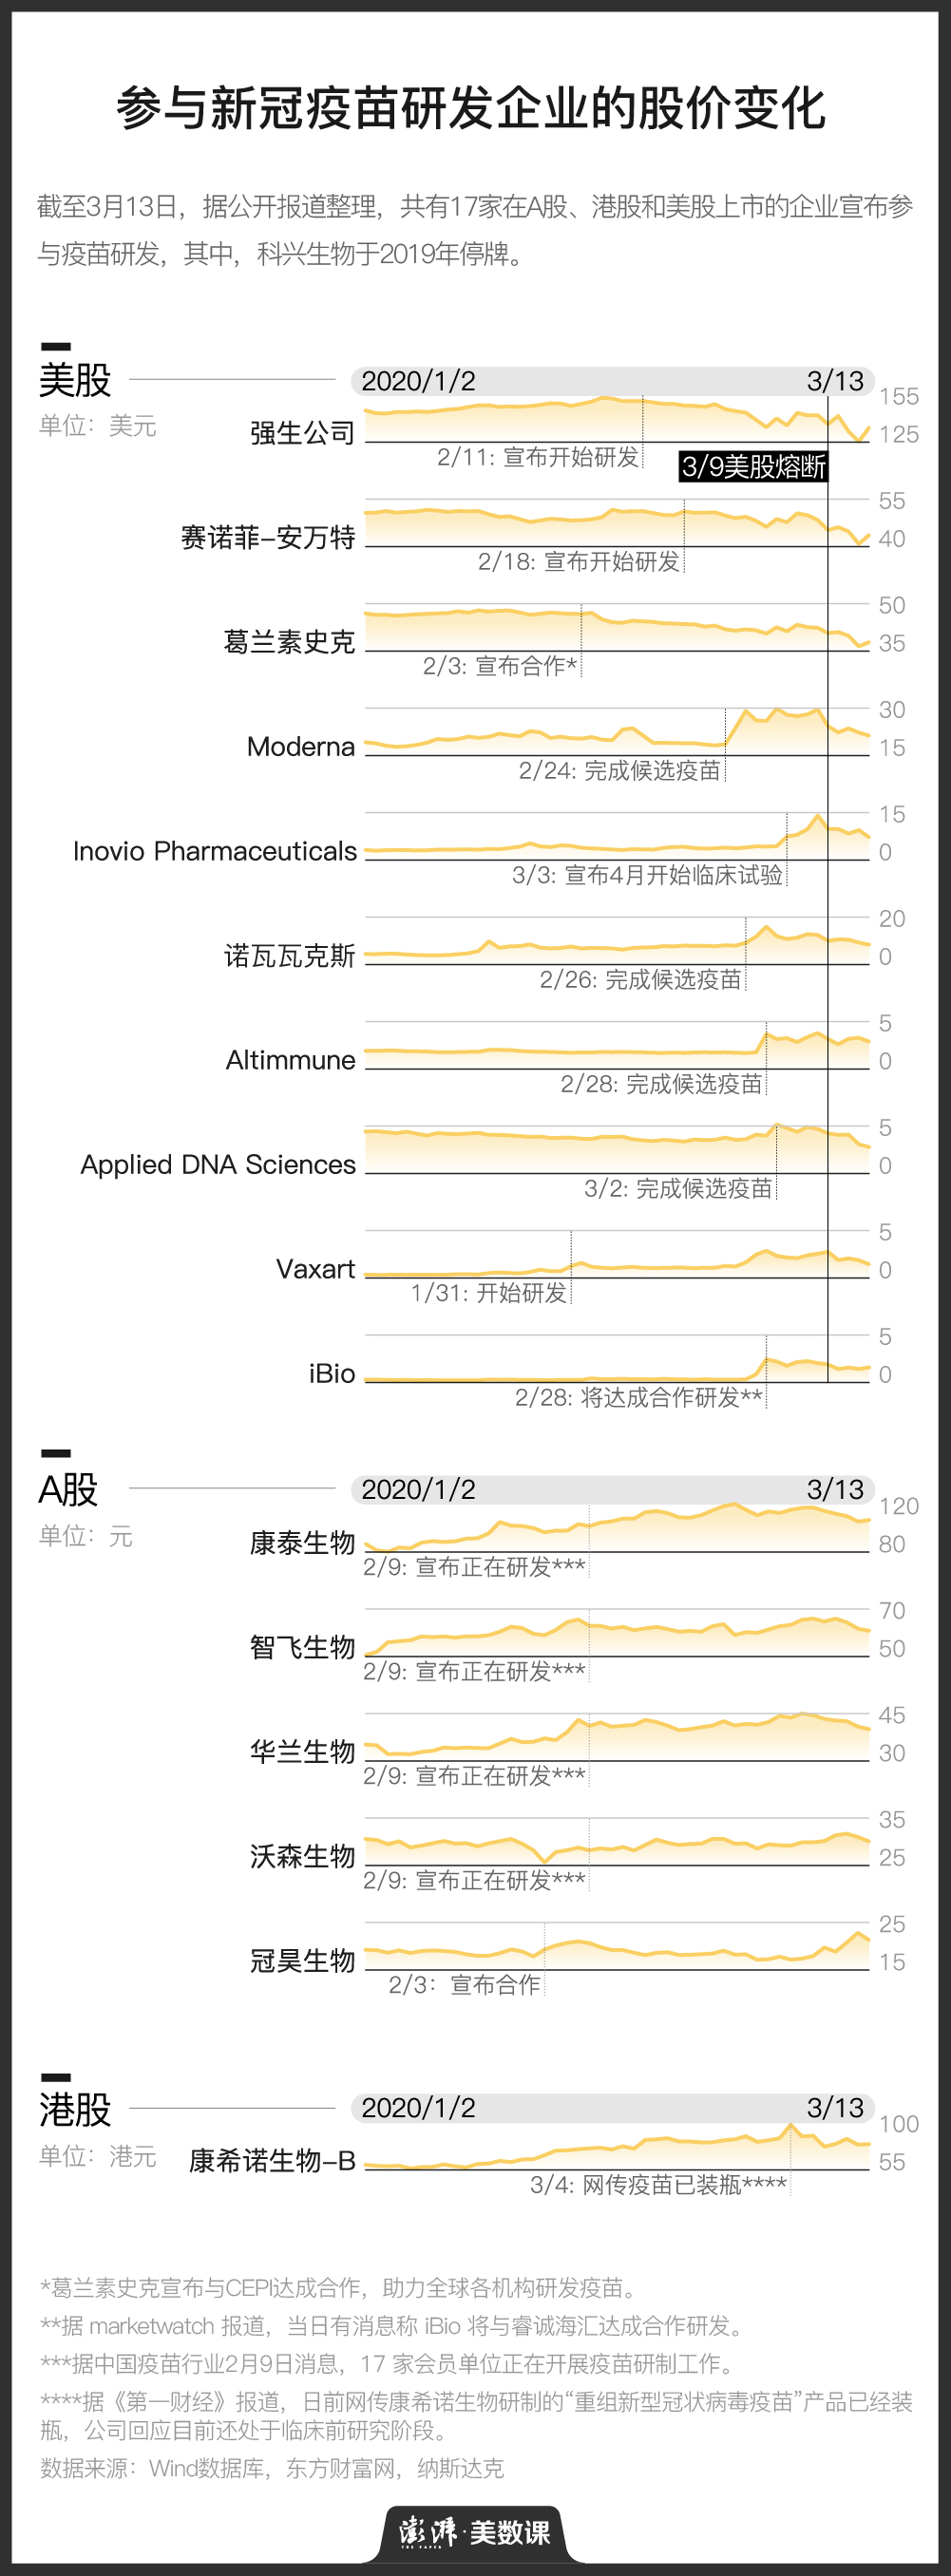Click the 数据来源 data source footnote

pos(272,2468)
